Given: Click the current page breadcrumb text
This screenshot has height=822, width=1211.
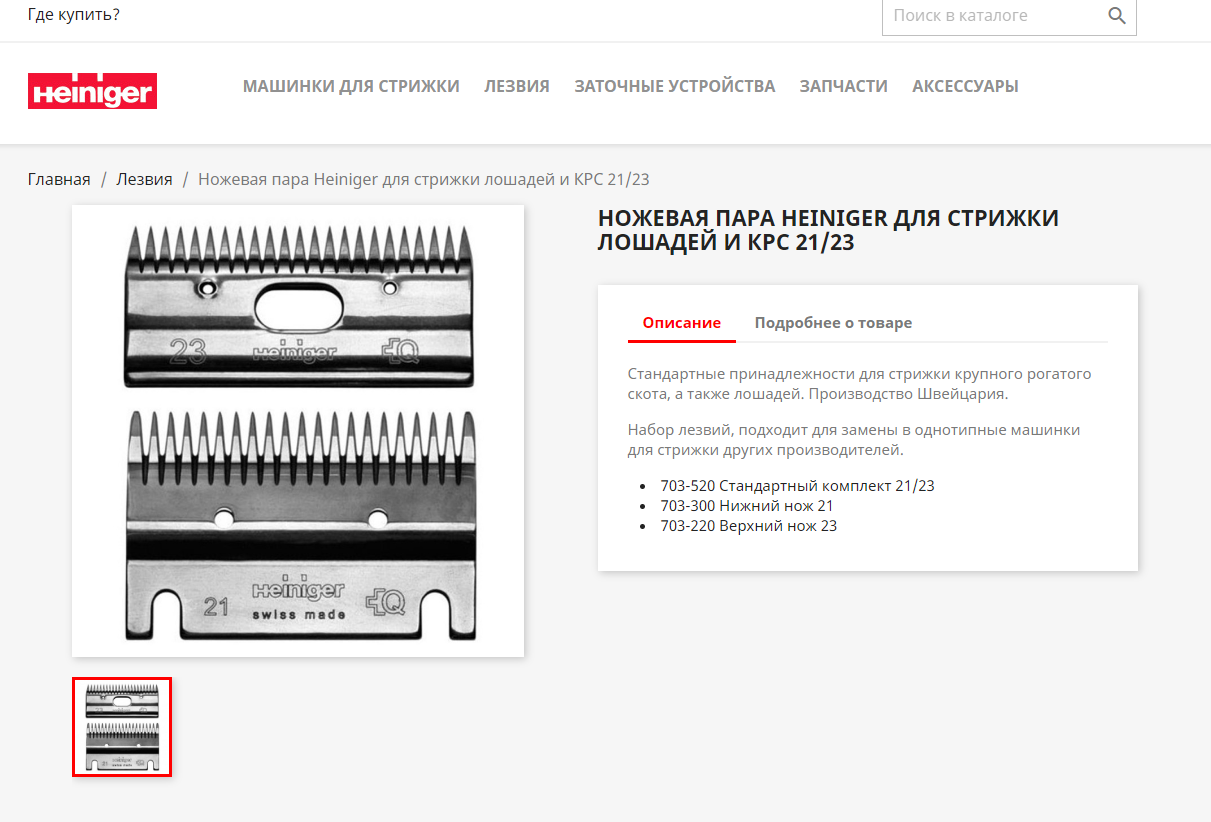Looking at the screenshot, I should click(x=423, y=179).
